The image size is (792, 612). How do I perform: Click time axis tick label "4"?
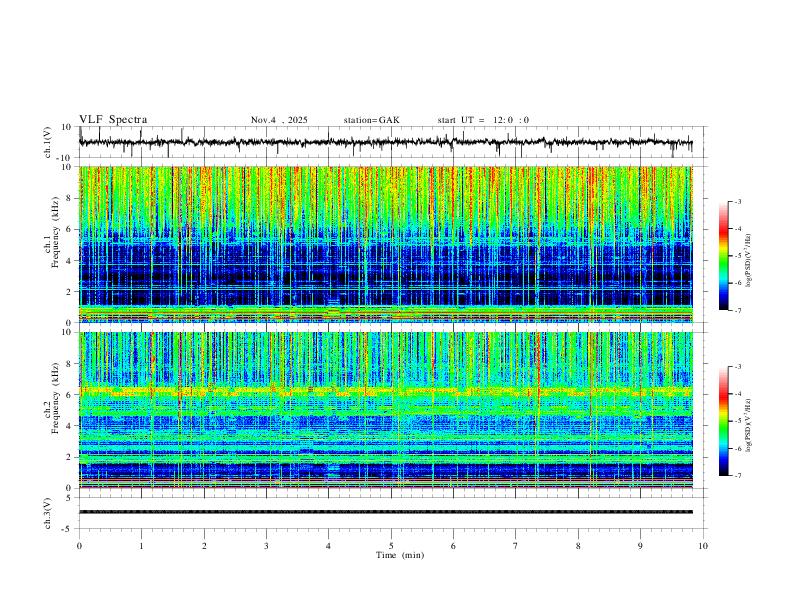coord(328,546)
